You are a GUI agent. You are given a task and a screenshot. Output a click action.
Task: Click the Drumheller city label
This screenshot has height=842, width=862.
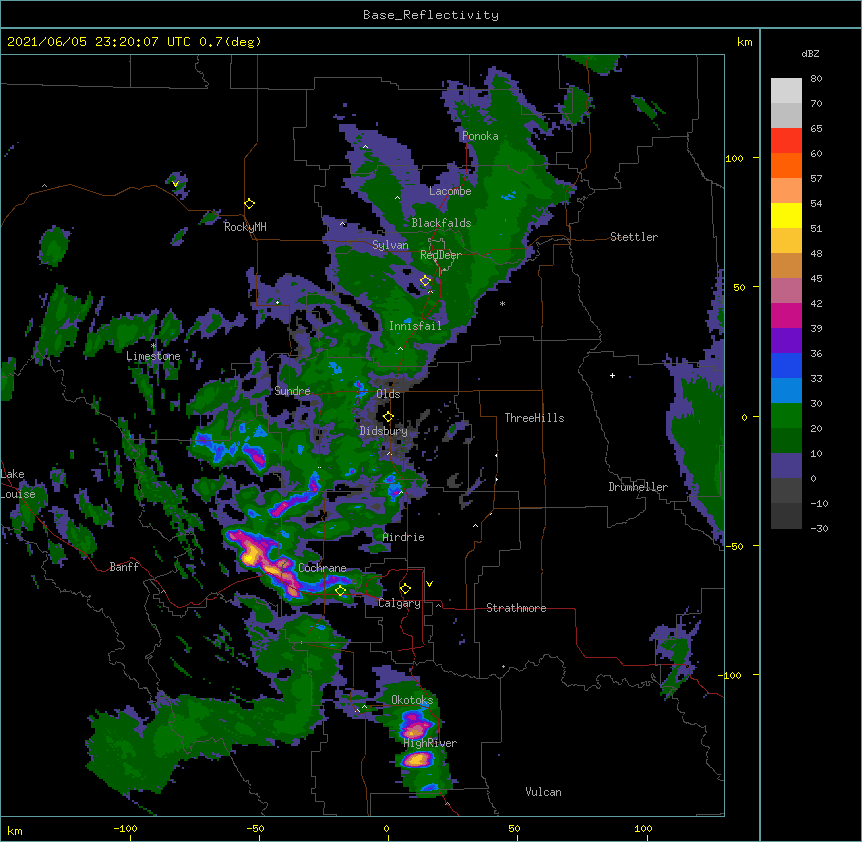tap(638, 487)
